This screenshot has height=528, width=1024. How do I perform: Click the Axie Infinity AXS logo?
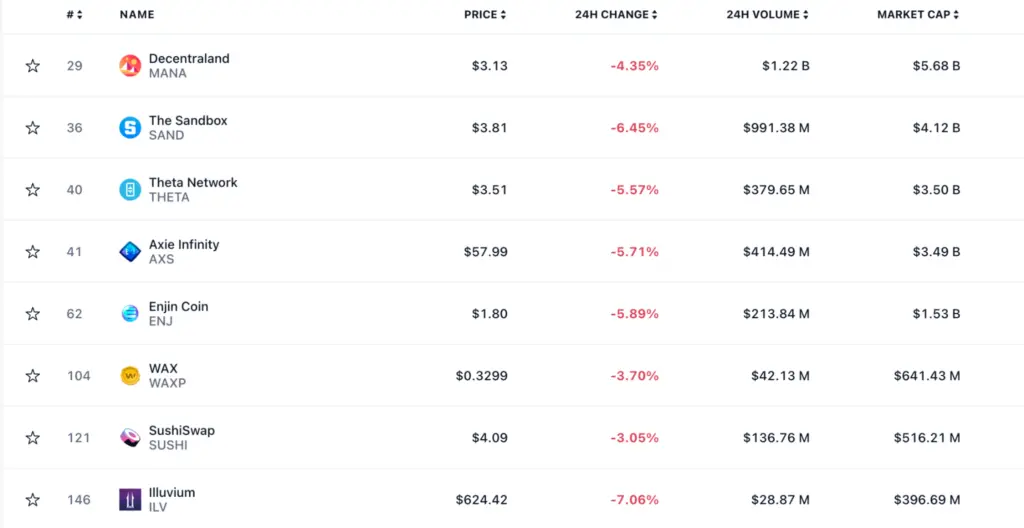pyautogui.click(x=130, y=252)
